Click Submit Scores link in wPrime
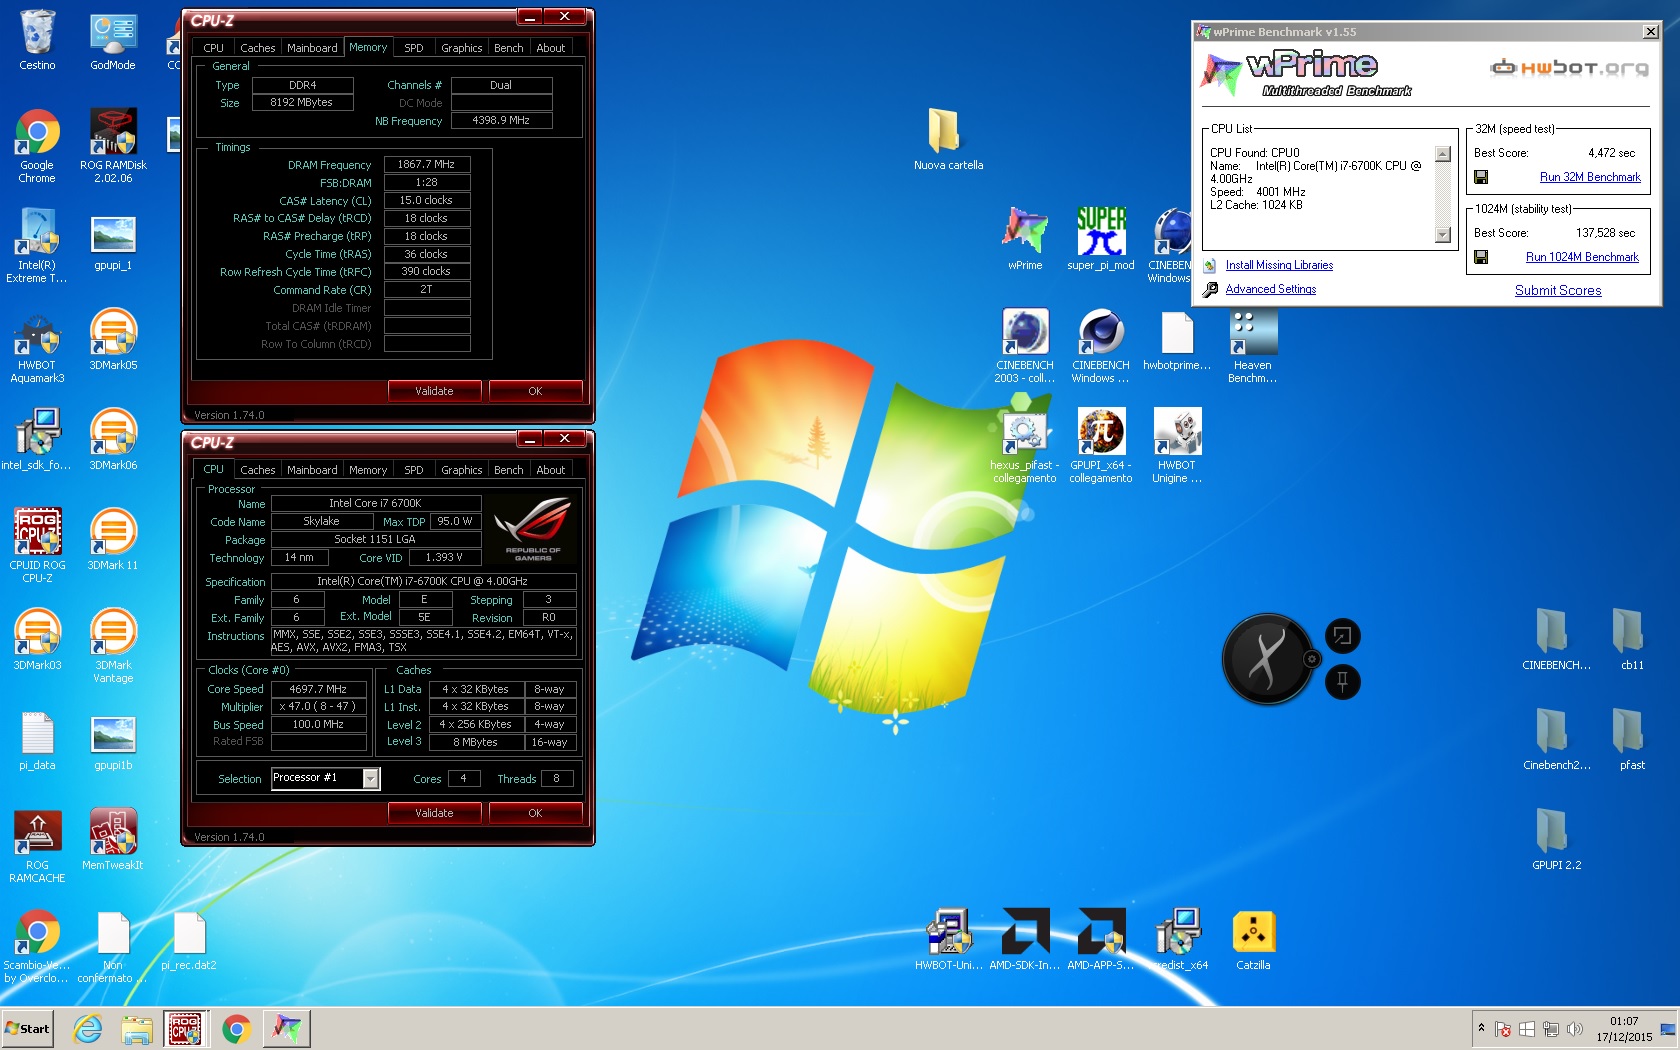The height and width of the screenshot is (1050, 1680). tap(1558, 291)
